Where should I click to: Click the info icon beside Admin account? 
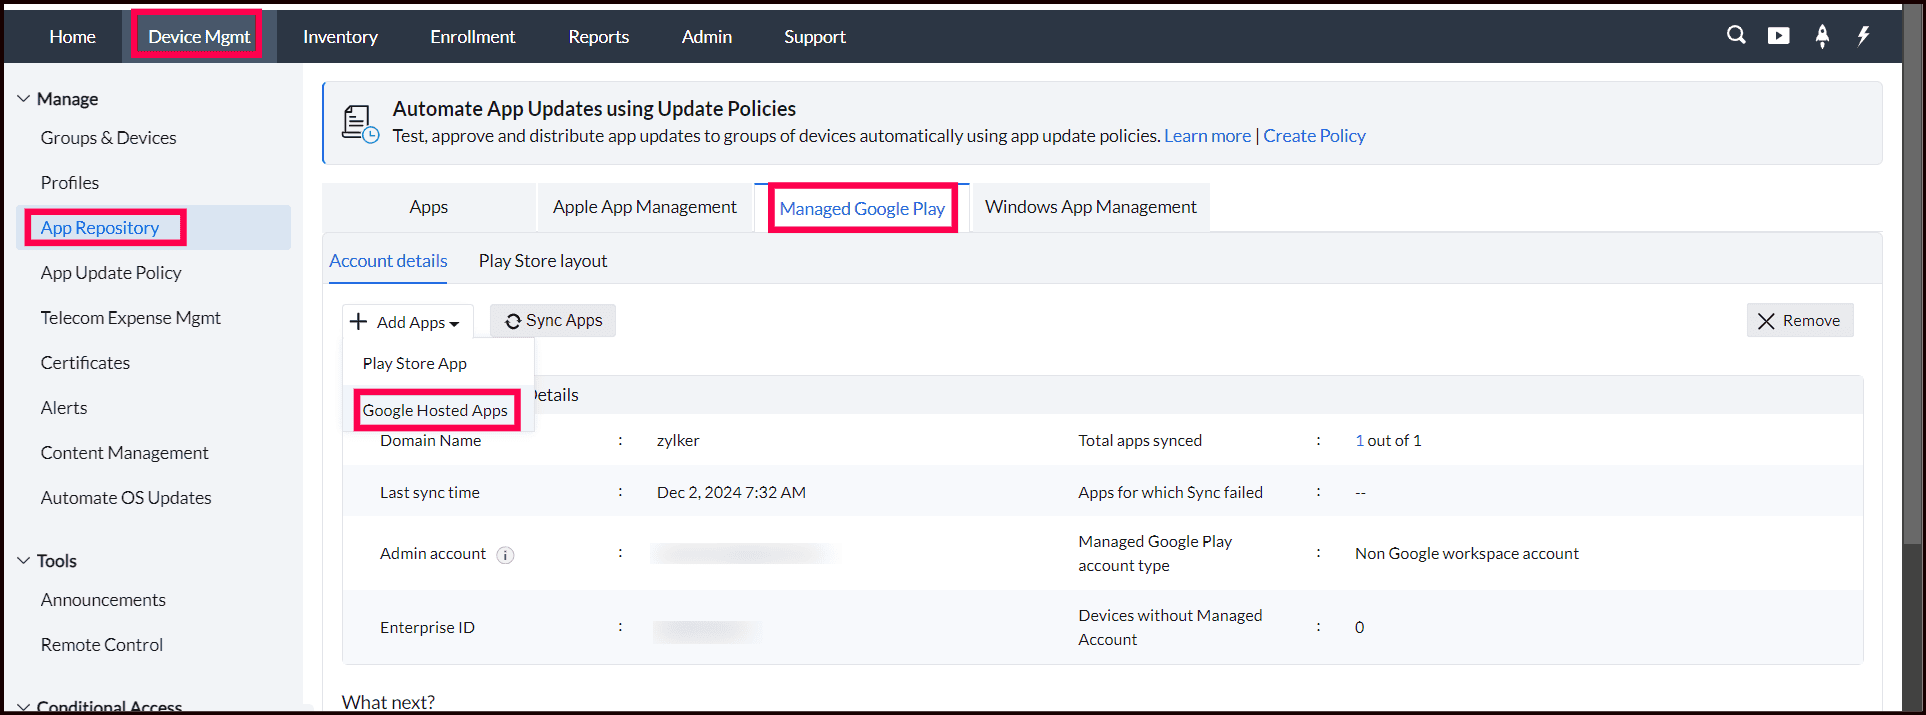click(506, 555)
